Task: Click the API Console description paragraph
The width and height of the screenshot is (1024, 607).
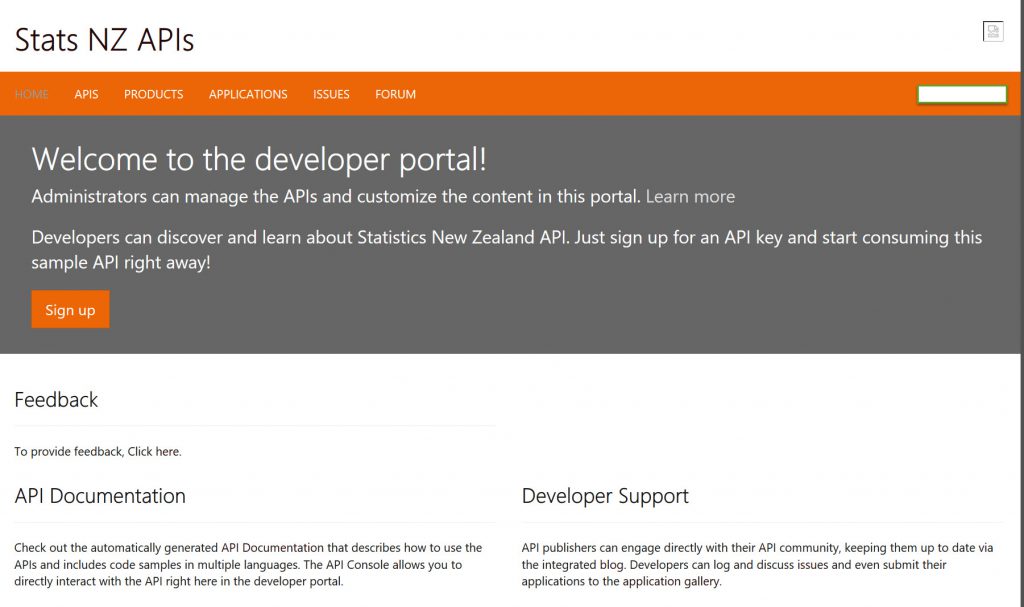Action: click(248, 564)
